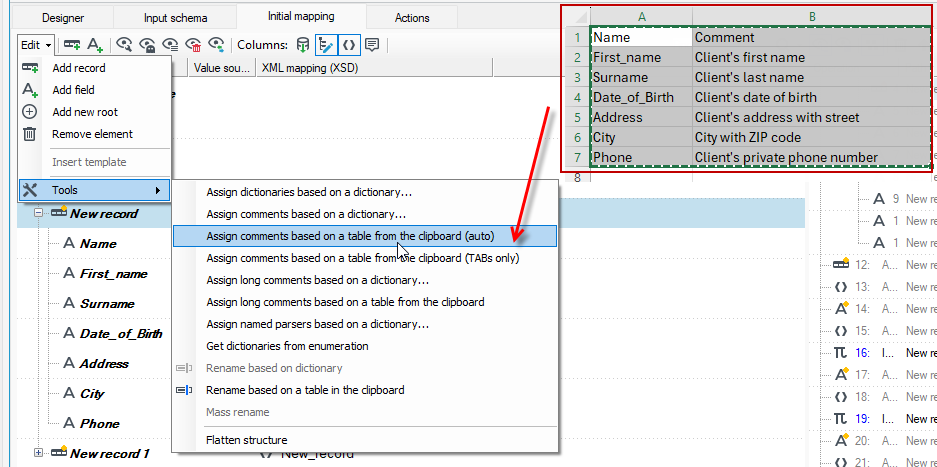Click the eye with wrench toolbar icon
This screenshot has width=937, height=467.
tap(124, 44)
